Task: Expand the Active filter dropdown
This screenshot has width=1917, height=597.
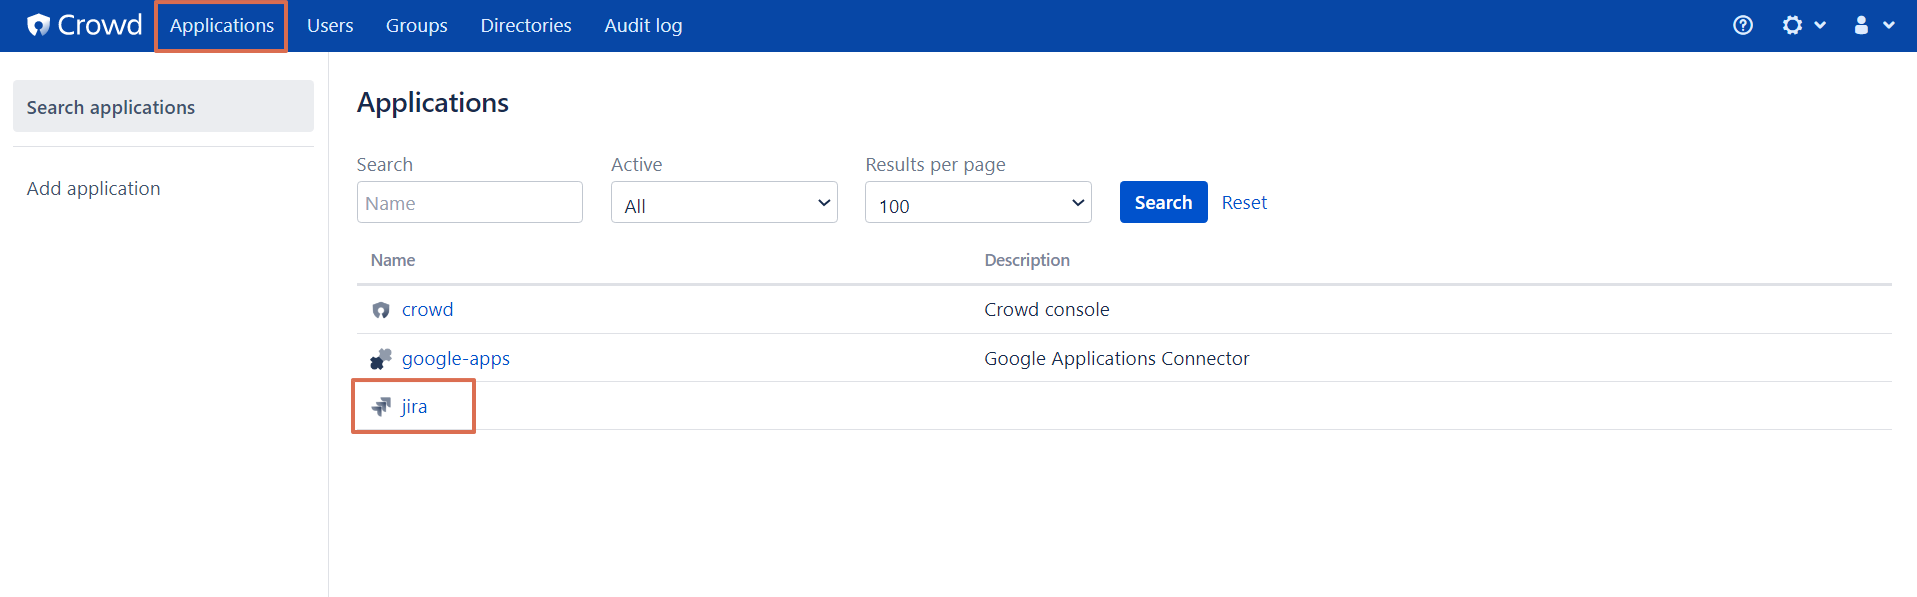Action: click(x=724, y=203)
